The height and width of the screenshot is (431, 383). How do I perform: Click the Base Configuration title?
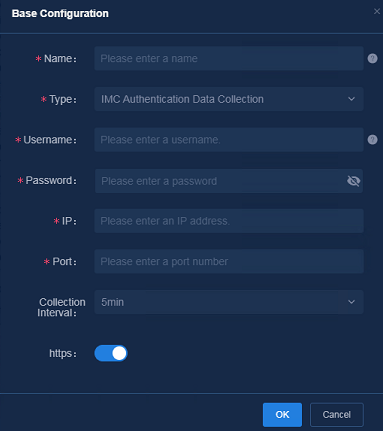60,14
